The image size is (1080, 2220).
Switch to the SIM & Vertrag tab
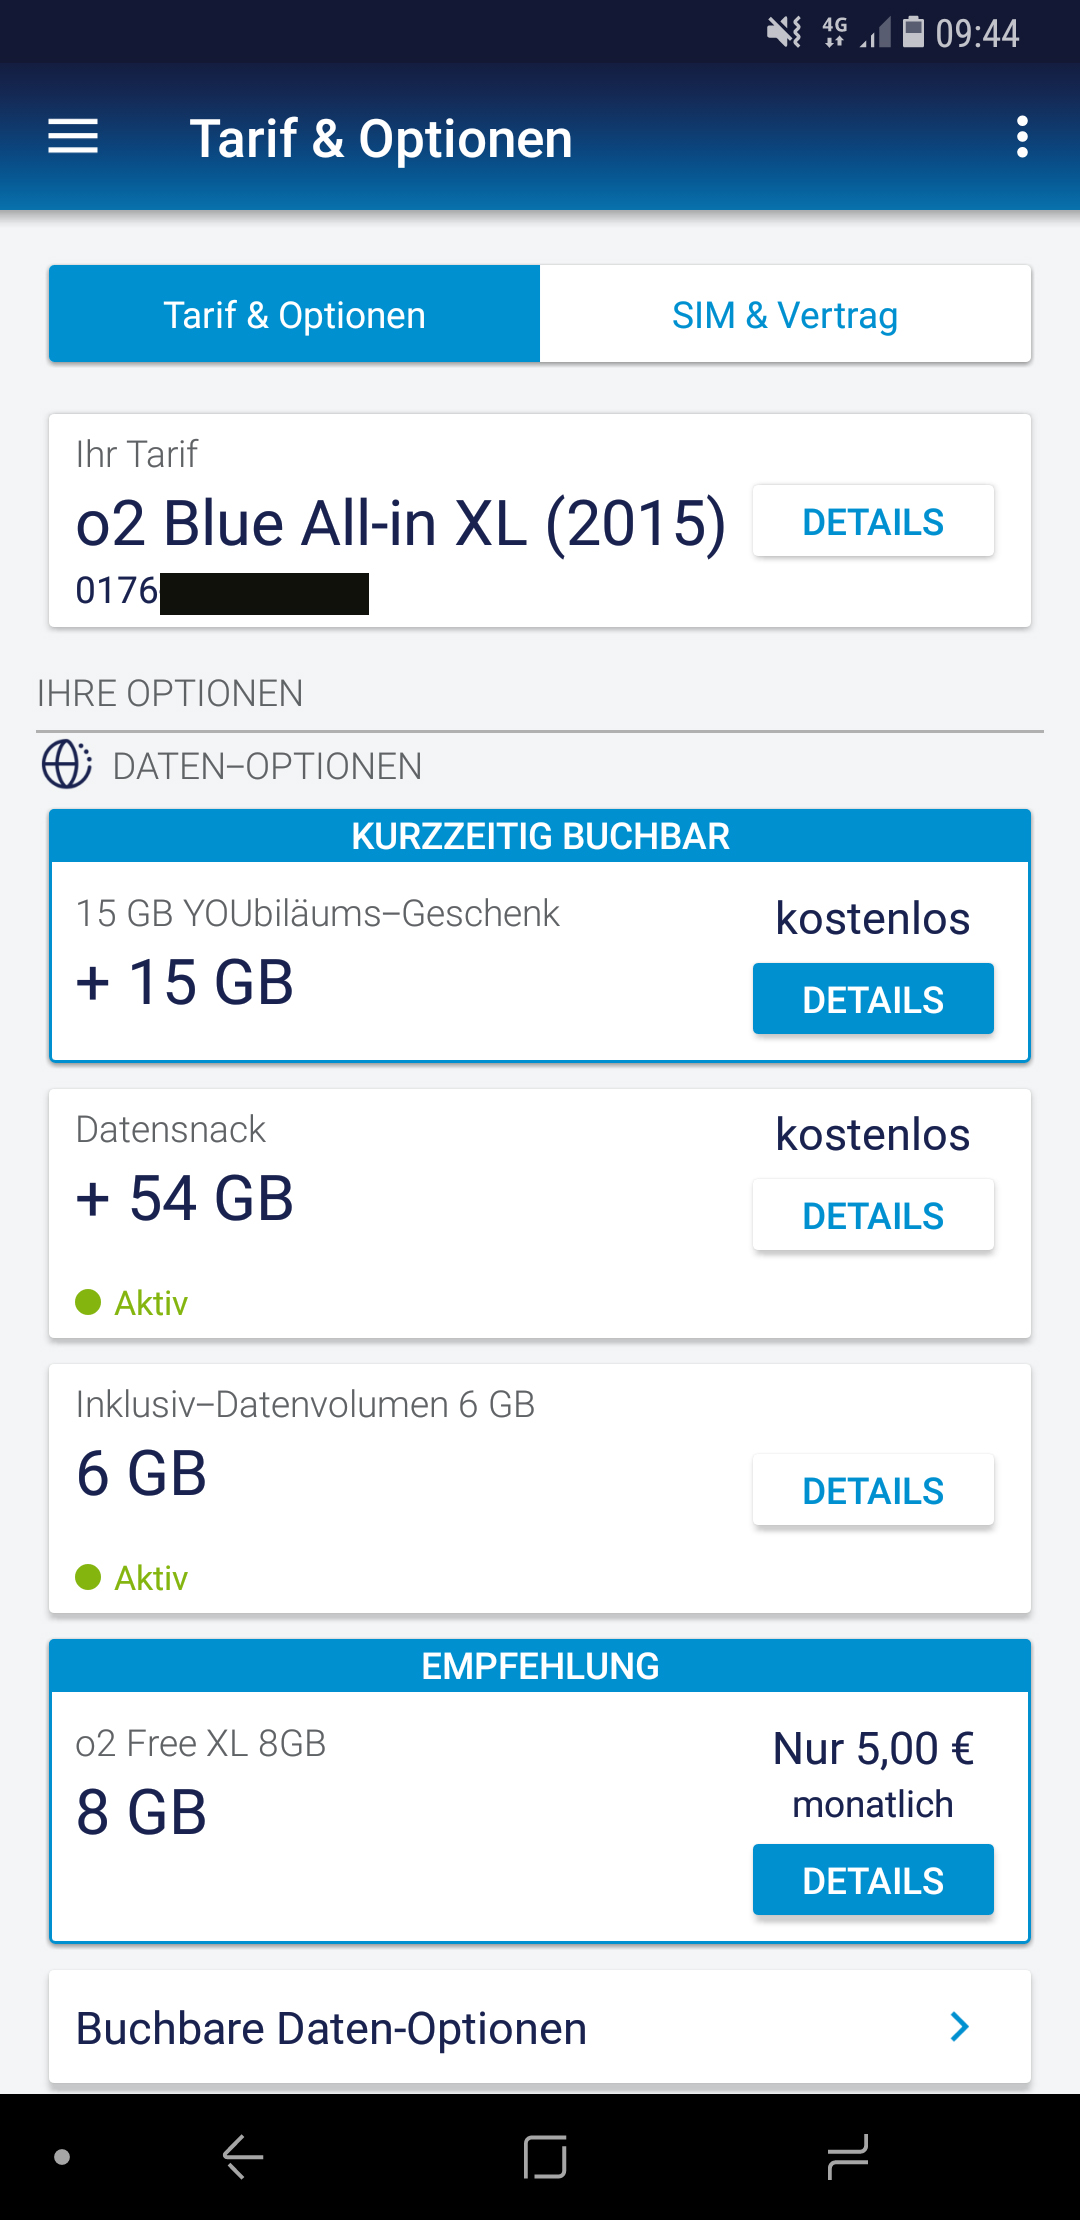pyautogui.click(x=785, y=315)
